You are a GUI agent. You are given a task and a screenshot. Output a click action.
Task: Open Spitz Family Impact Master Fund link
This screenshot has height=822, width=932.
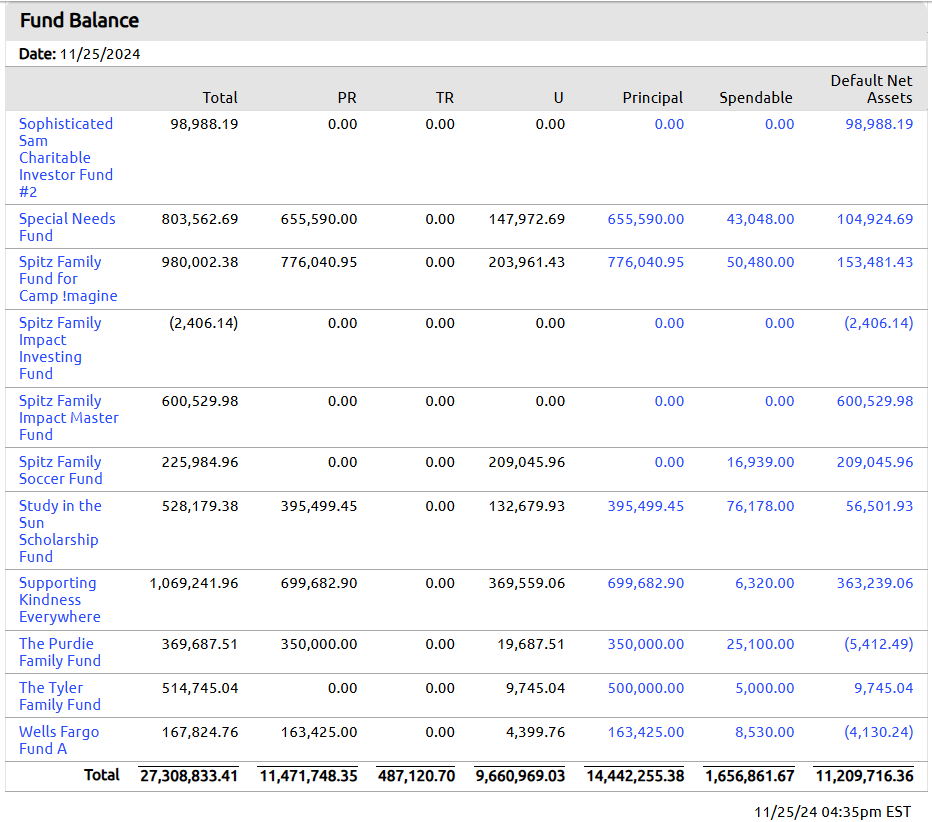pyautogui.click(x=69, y=418)
